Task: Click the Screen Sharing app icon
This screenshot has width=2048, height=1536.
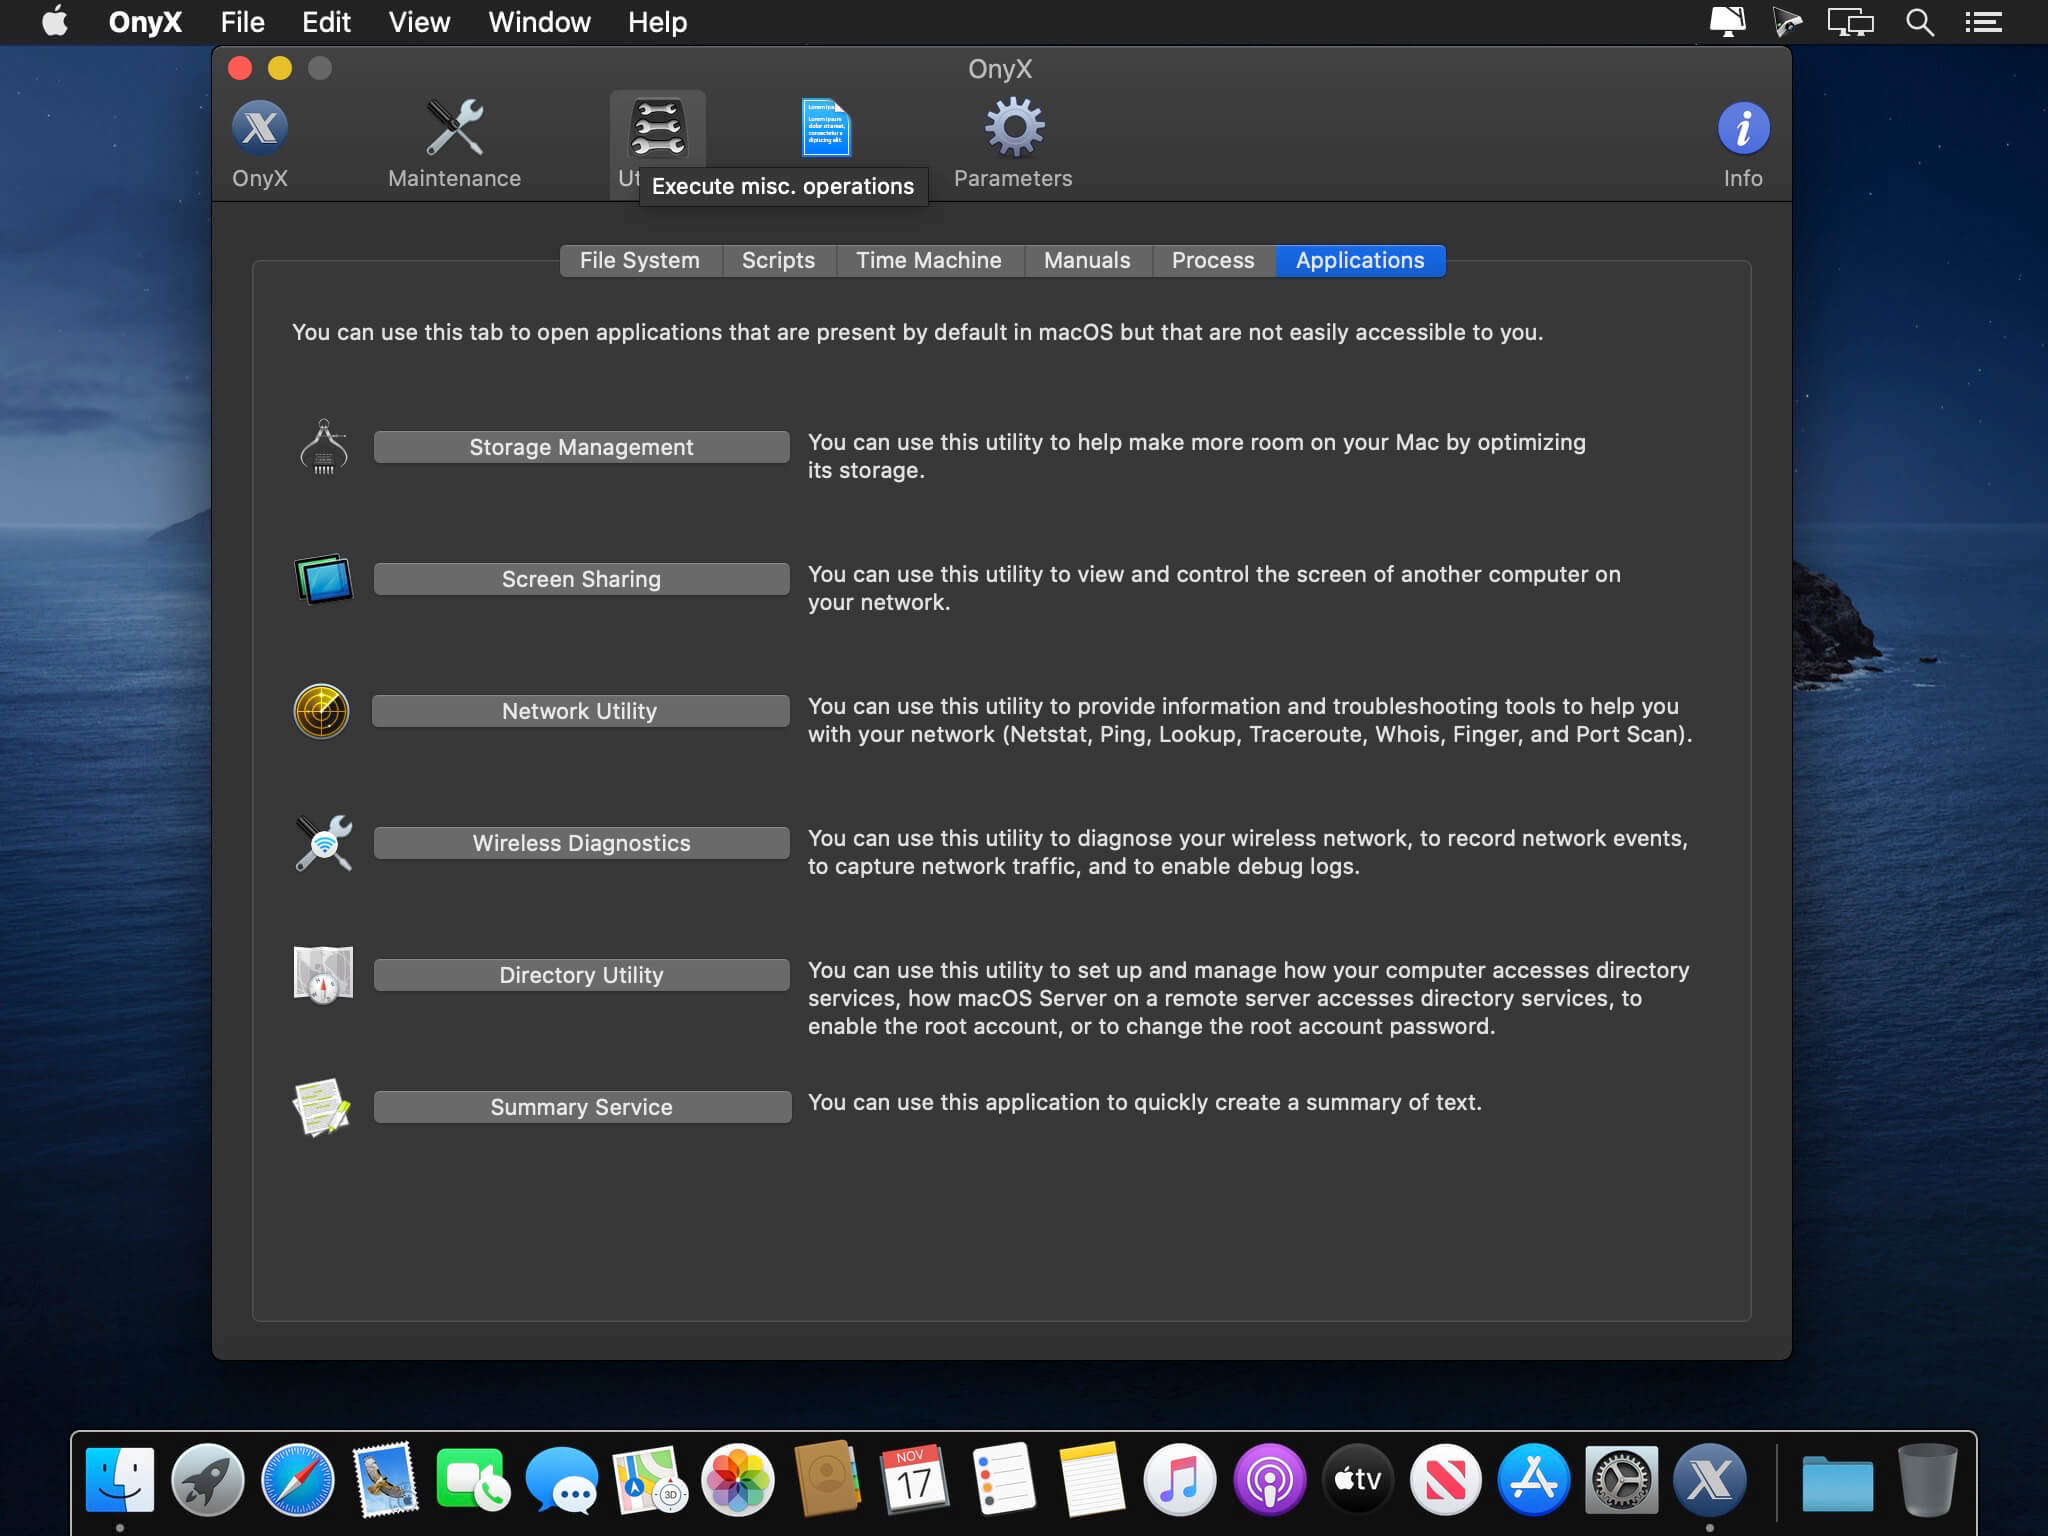Action: tap(323, 579)
